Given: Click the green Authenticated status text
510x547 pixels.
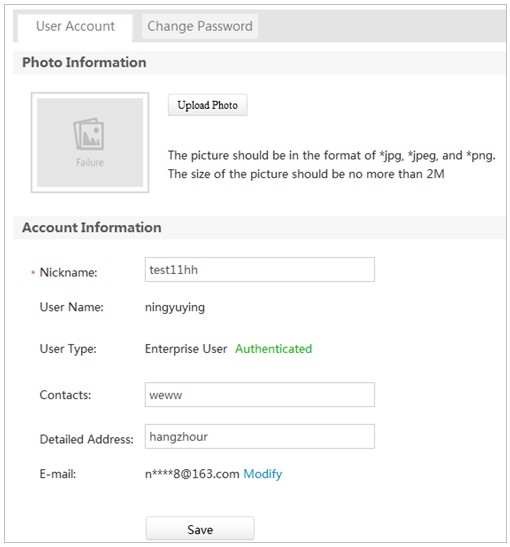Looking at the screenshot, I should (x=273, y=349).
